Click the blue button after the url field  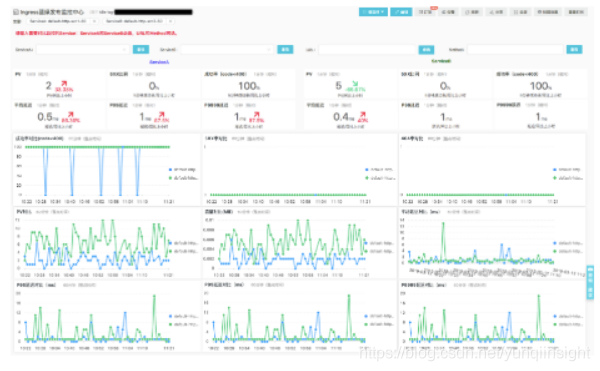click(426, 49)
